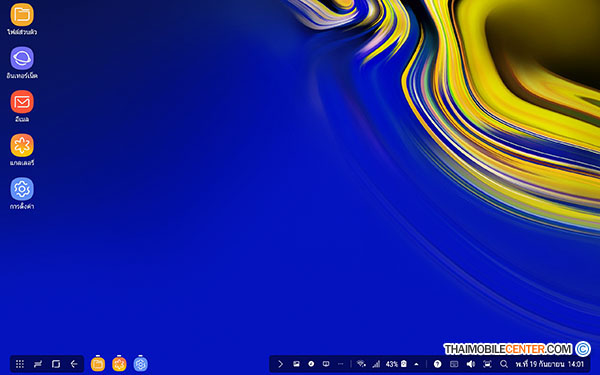Screen dimensions: 600x375
Task: Open the Email app shortcut
Action: coord(22,102)
